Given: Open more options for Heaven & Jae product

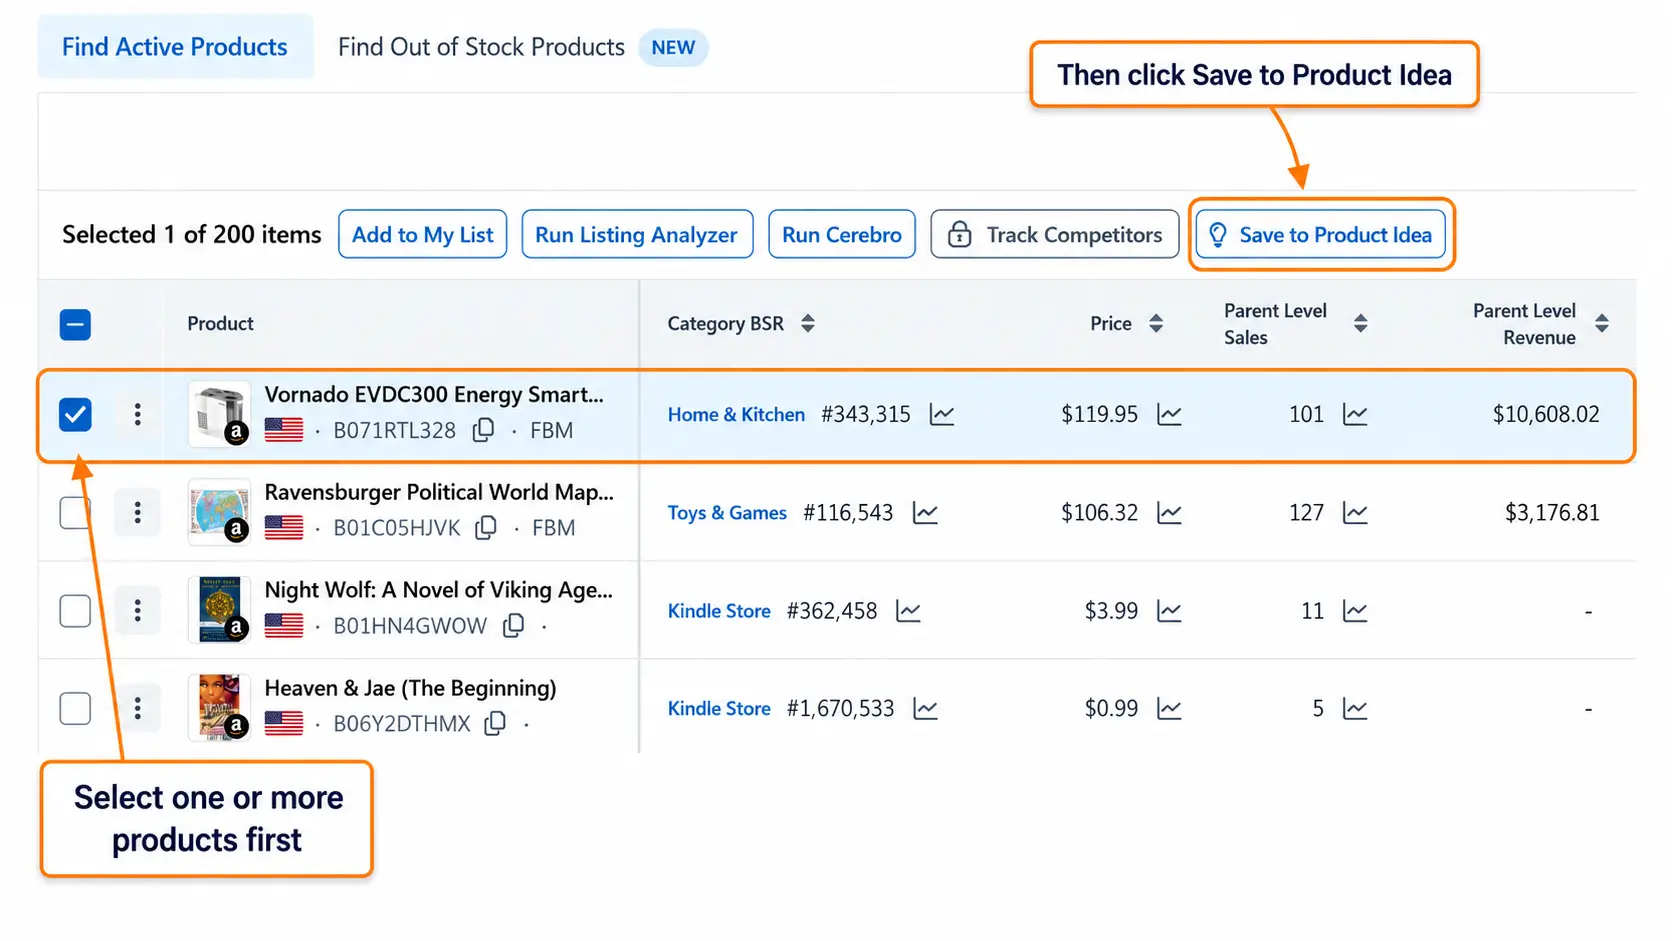Looking at the screenshot, I should (x=137, y=708).
